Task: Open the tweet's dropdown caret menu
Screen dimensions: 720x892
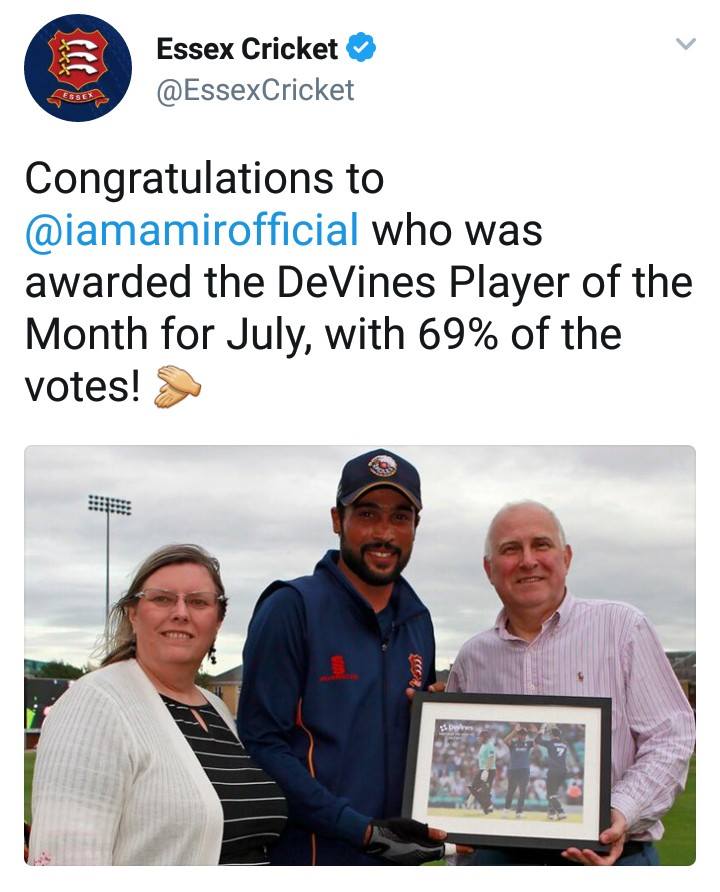Action: (687, 42)
